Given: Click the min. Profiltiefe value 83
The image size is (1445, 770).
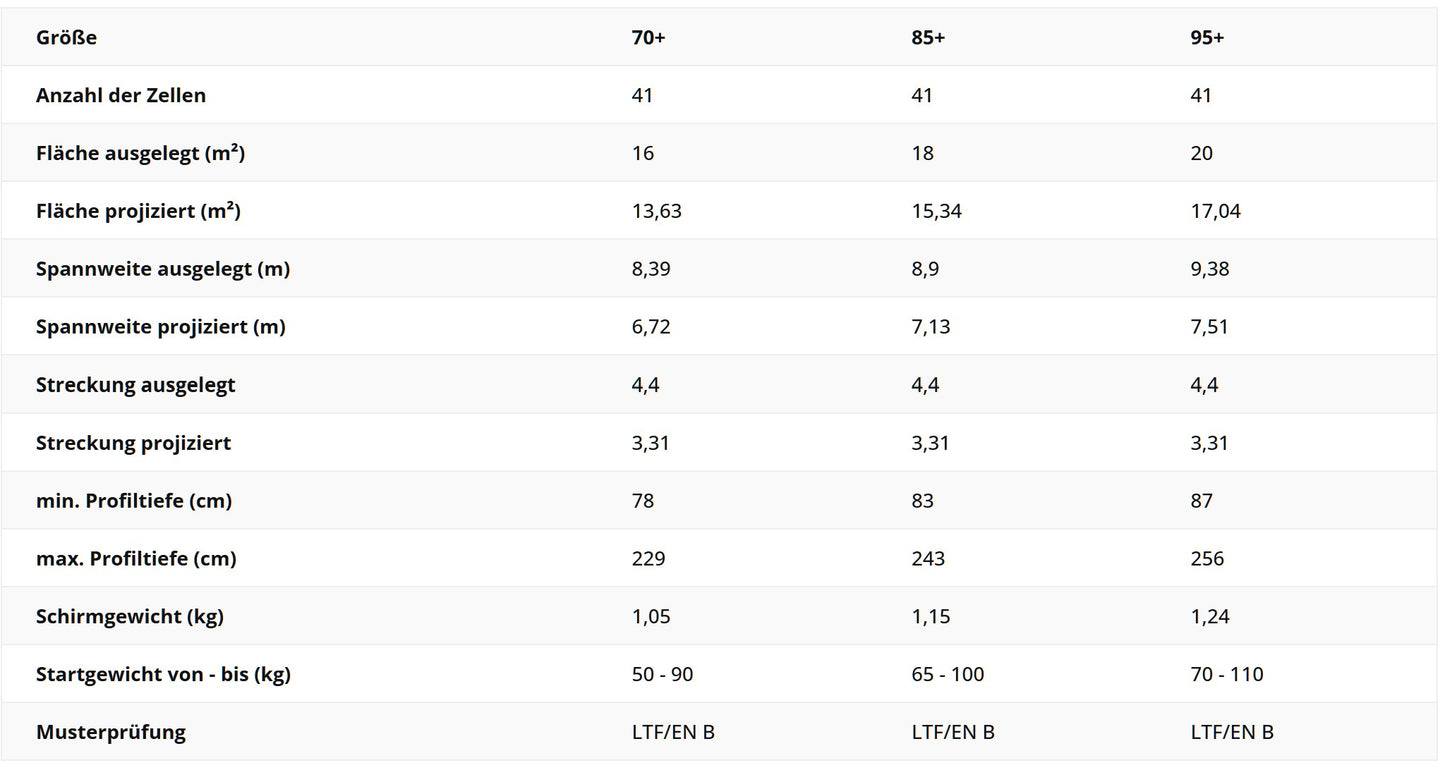Looking at the screenshot, I should pos(922,501).
